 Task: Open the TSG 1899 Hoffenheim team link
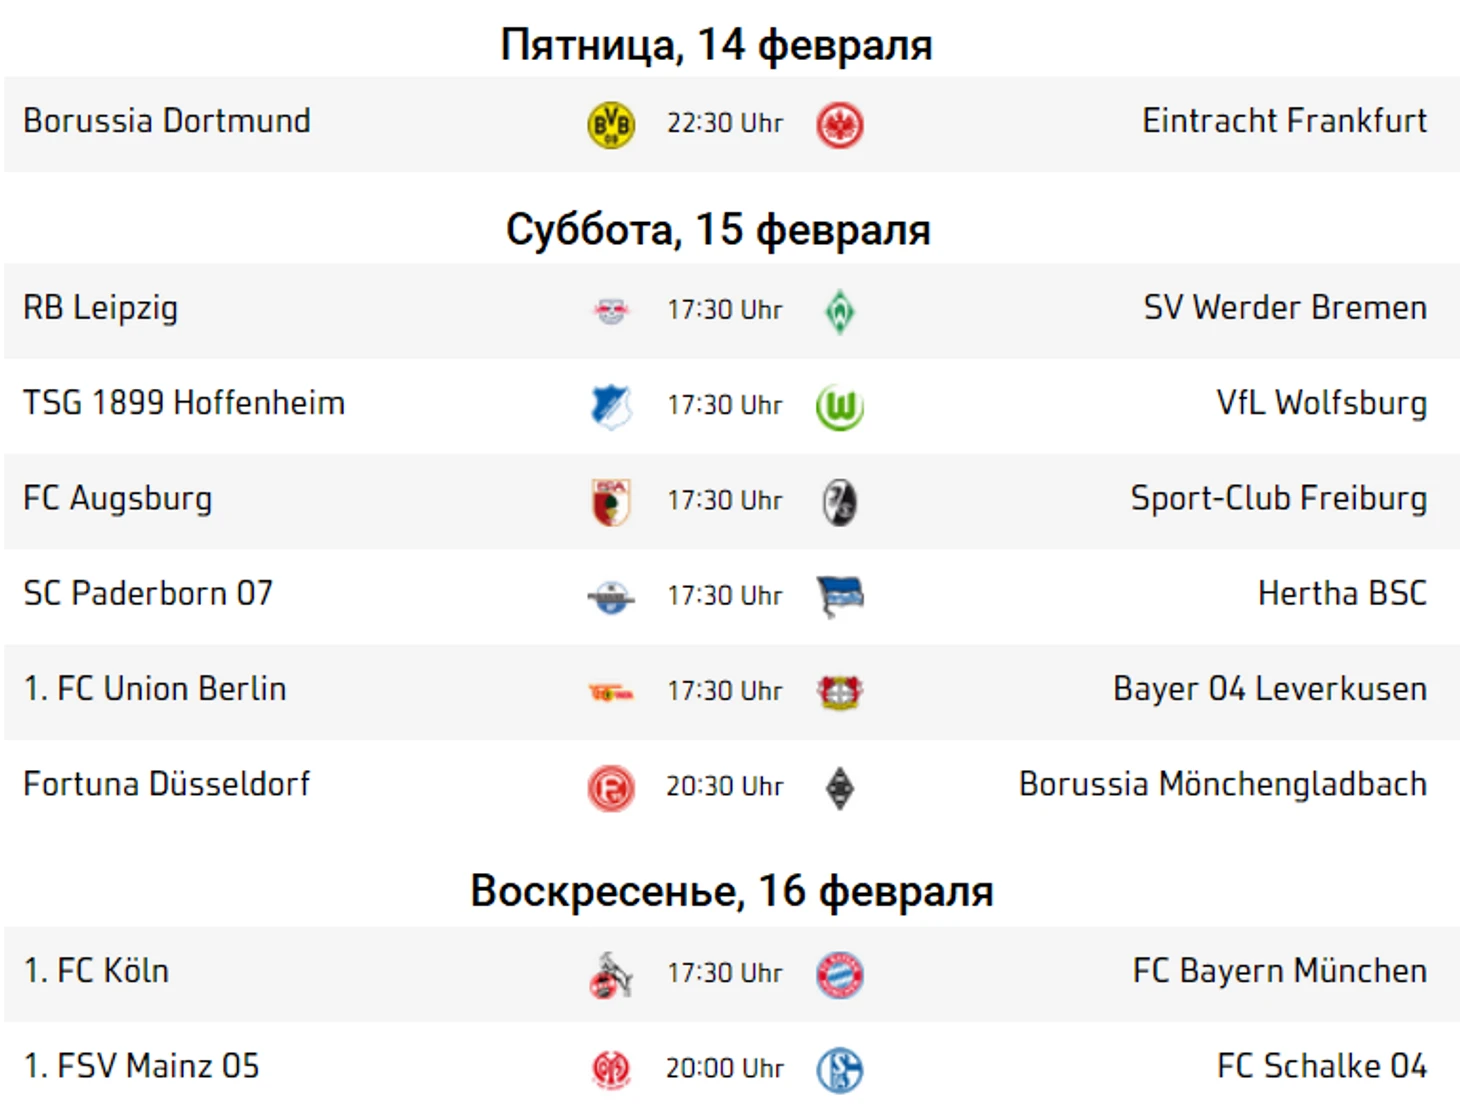coord(184,403)
